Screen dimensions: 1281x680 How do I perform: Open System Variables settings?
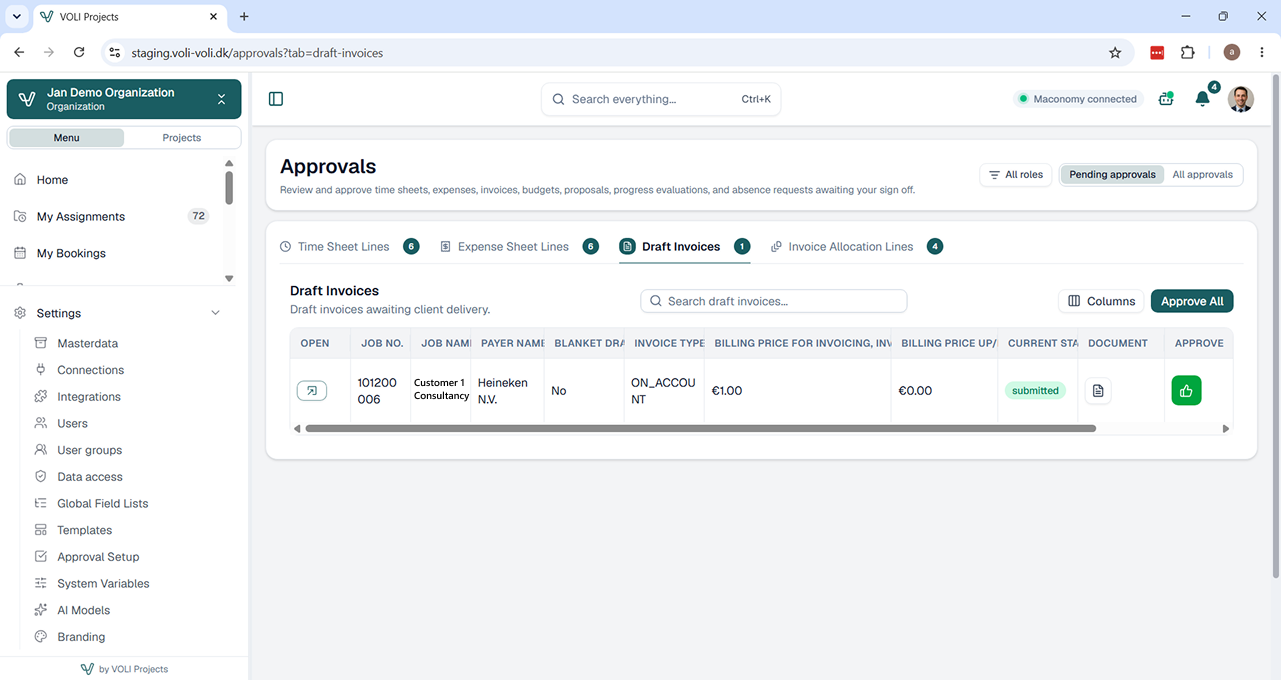[103, 584]
